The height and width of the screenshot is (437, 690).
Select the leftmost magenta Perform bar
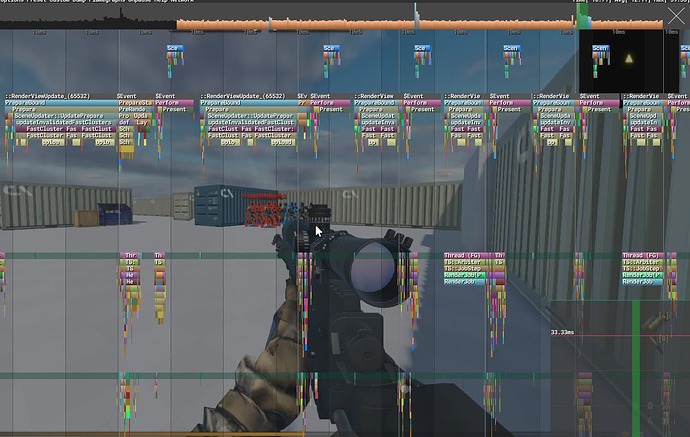pyautogui.click(x=174, y=103)
